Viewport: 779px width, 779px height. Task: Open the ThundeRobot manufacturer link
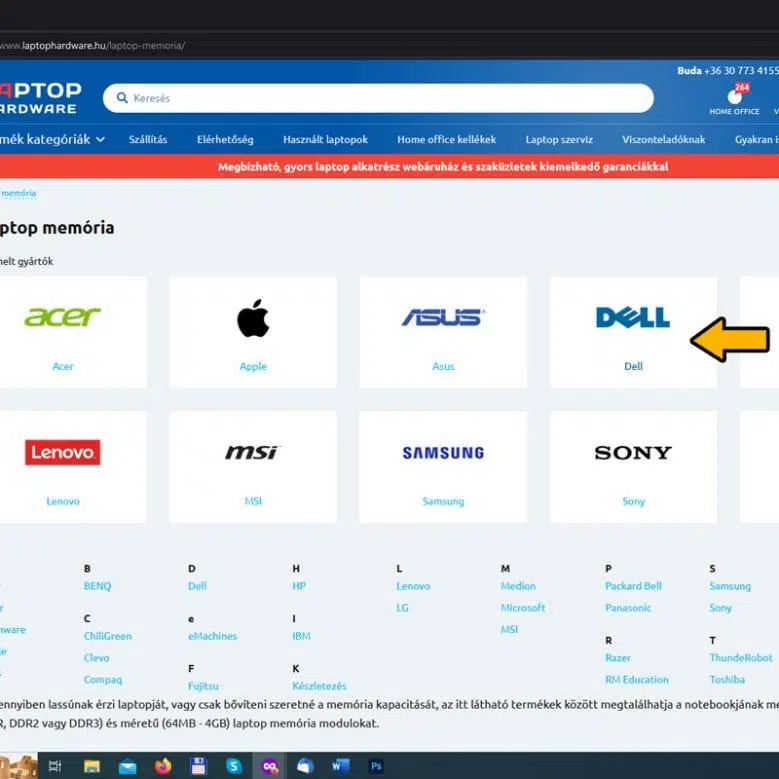(x=741, y=658)
